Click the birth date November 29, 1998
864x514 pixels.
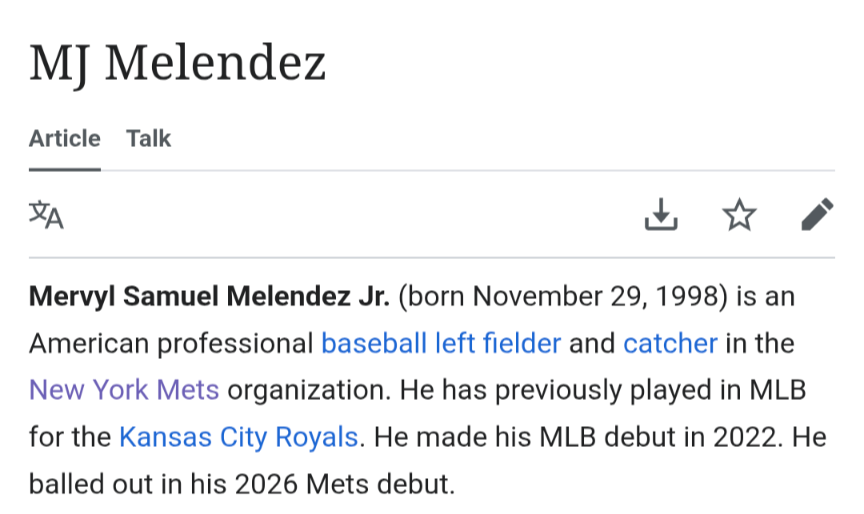point(598,297)
